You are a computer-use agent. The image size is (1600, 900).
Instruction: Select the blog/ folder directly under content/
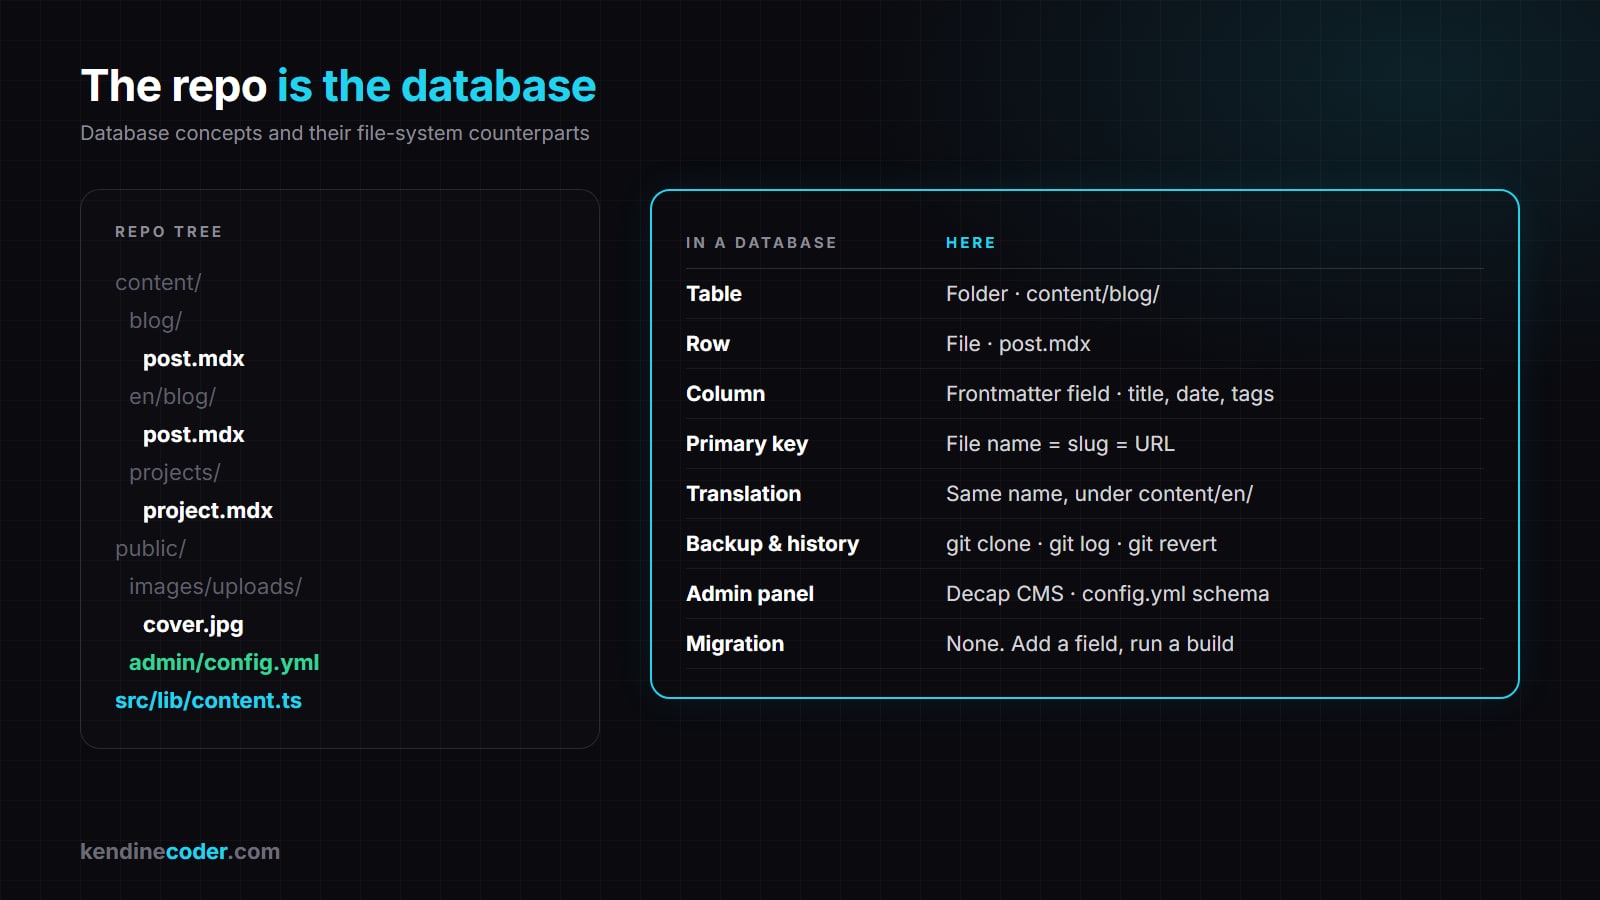(x=155, y=321)
